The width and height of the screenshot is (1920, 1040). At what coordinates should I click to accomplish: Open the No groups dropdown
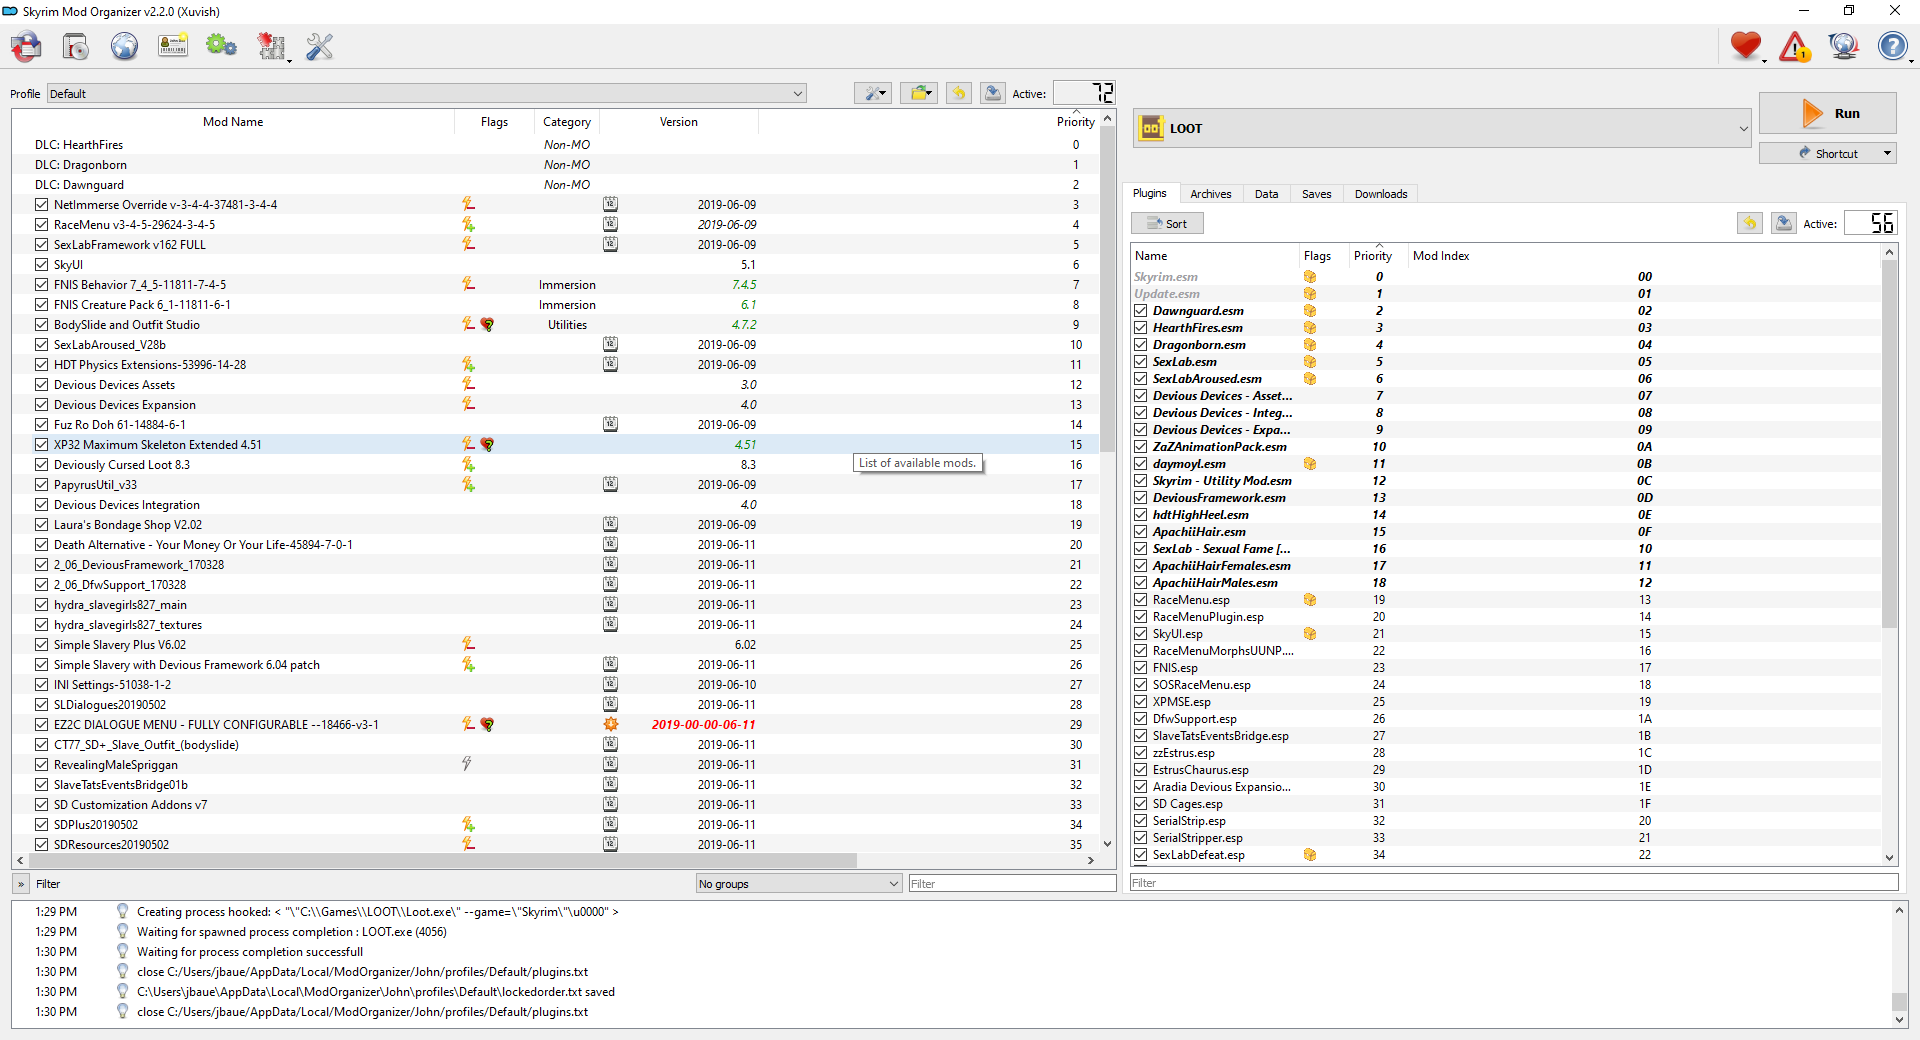click(x=799, y=884)
